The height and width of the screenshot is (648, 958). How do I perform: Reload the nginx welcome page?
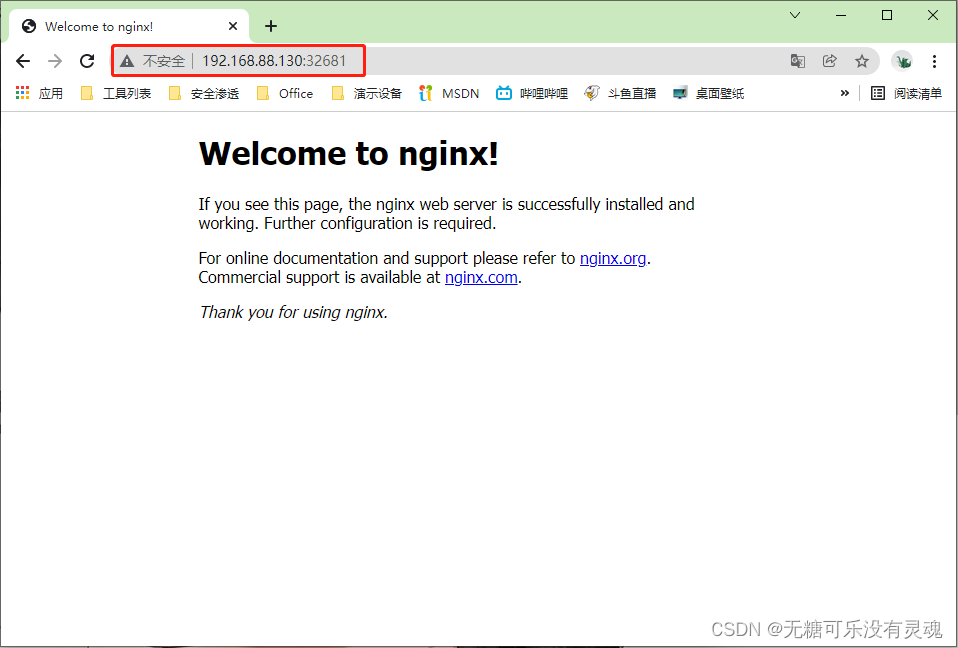pos(87,61)
